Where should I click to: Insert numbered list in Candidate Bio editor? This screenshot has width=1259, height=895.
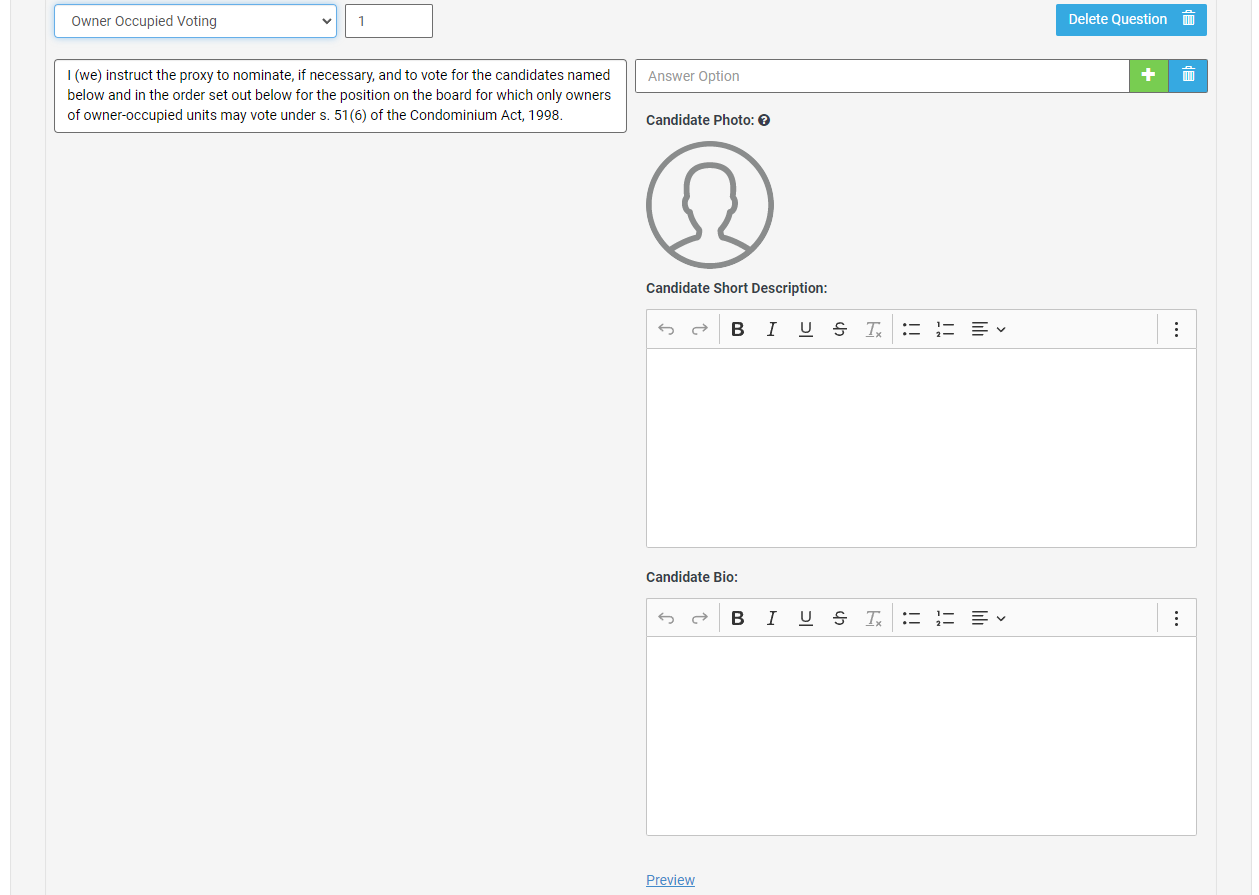(945, 618)
